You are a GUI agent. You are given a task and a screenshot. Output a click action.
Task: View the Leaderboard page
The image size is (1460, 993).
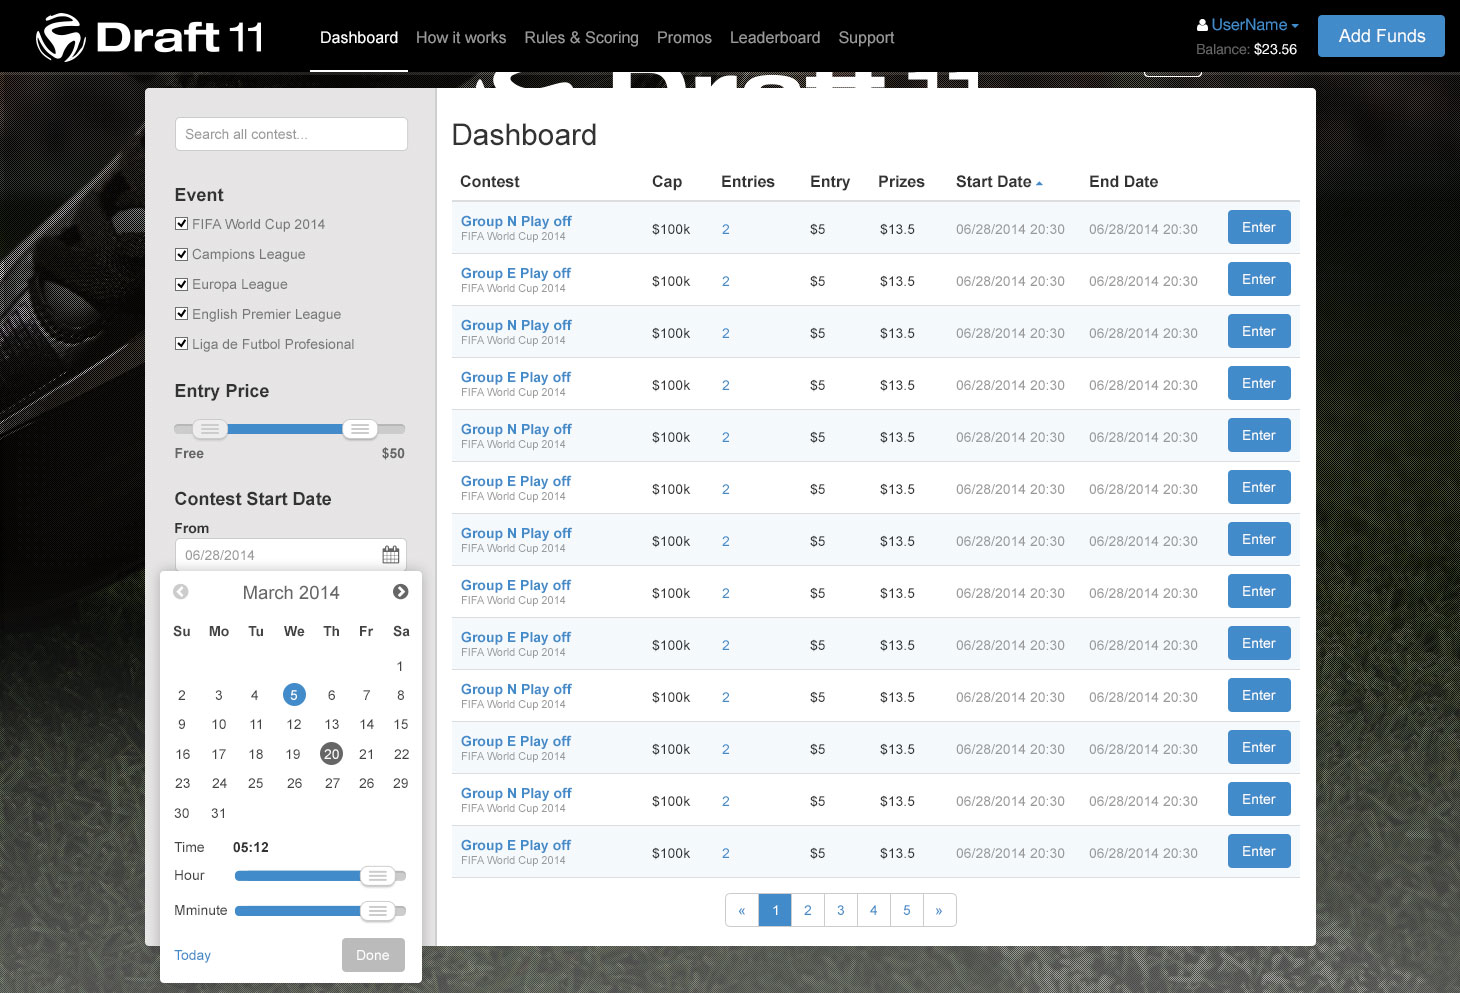775,38
